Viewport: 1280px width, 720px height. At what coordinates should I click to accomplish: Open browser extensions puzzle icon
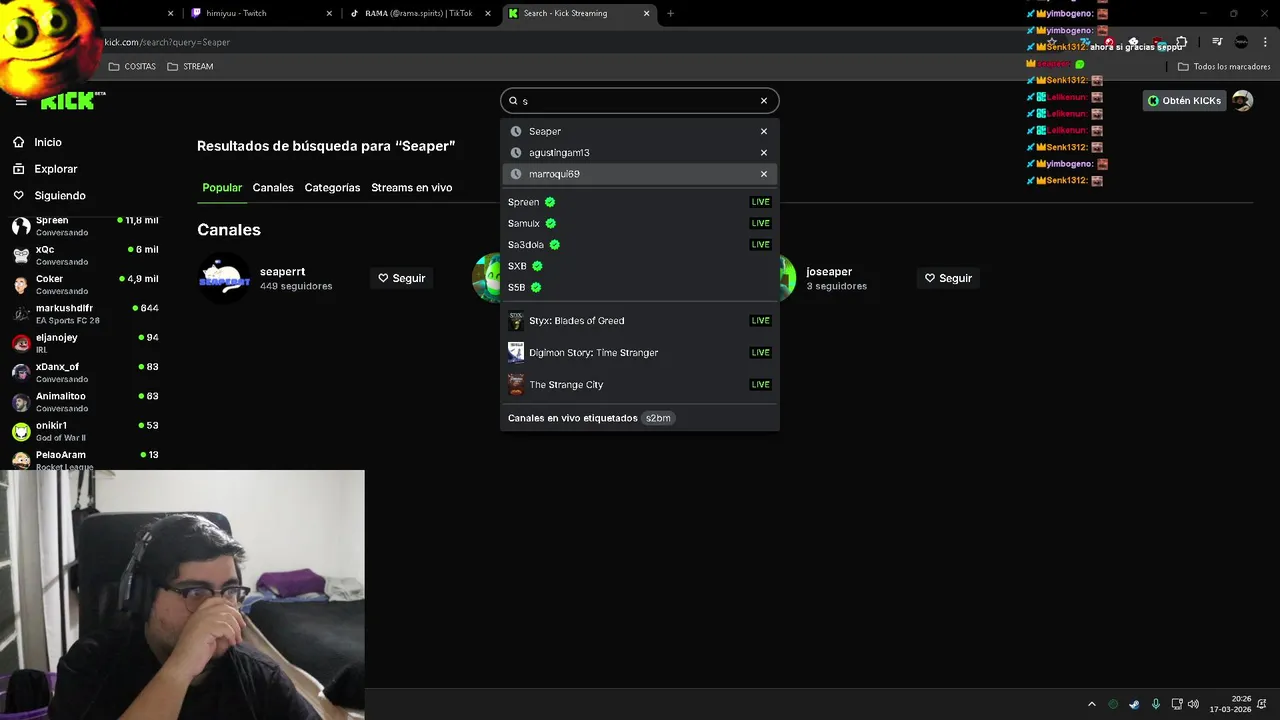click(1182, 42)
